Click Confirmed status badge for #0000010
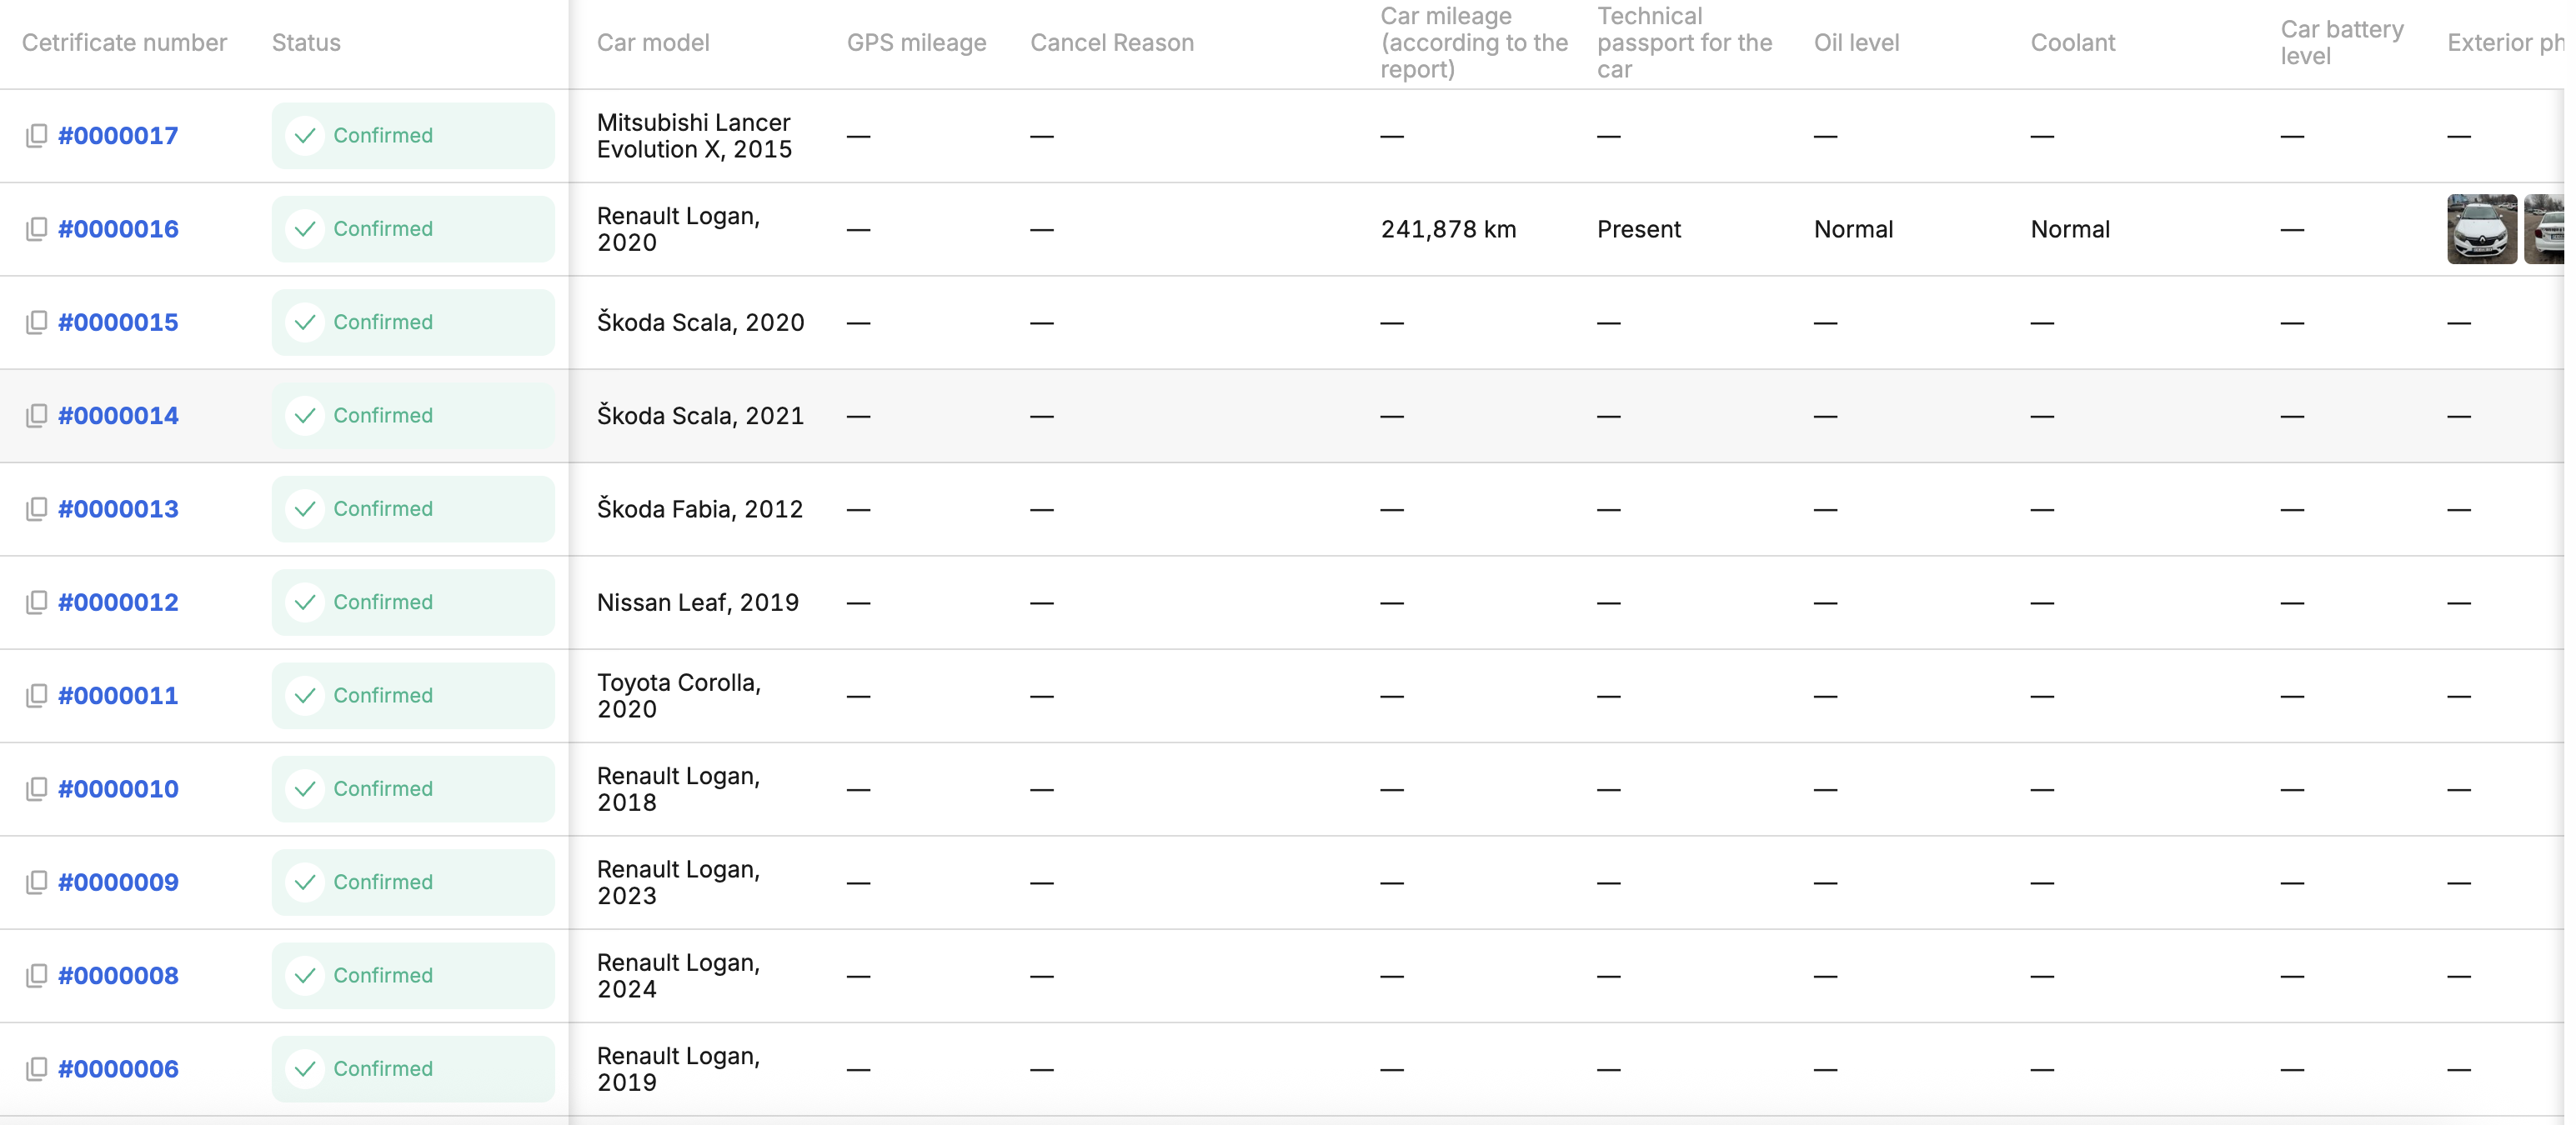Screen dimensions: 2576x1125 click(x=413, y=789)
